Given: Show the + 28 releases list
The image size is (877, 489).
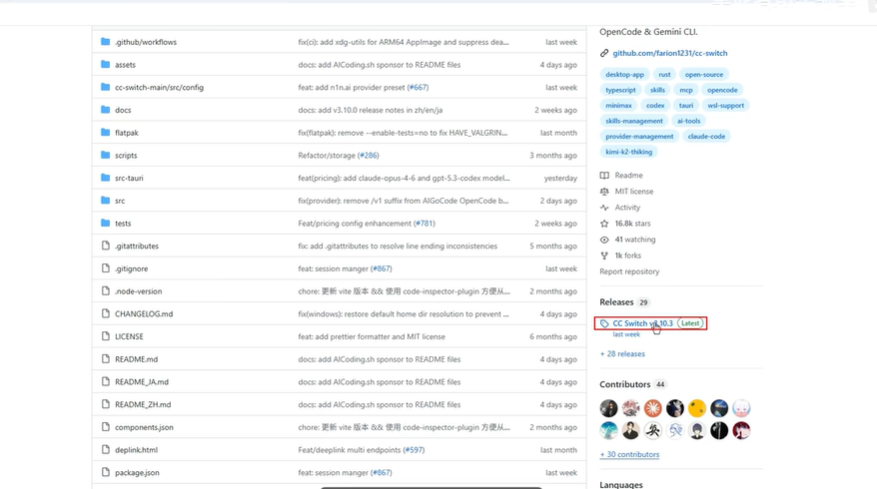Looking at the screenshot, I should (622, 354).
